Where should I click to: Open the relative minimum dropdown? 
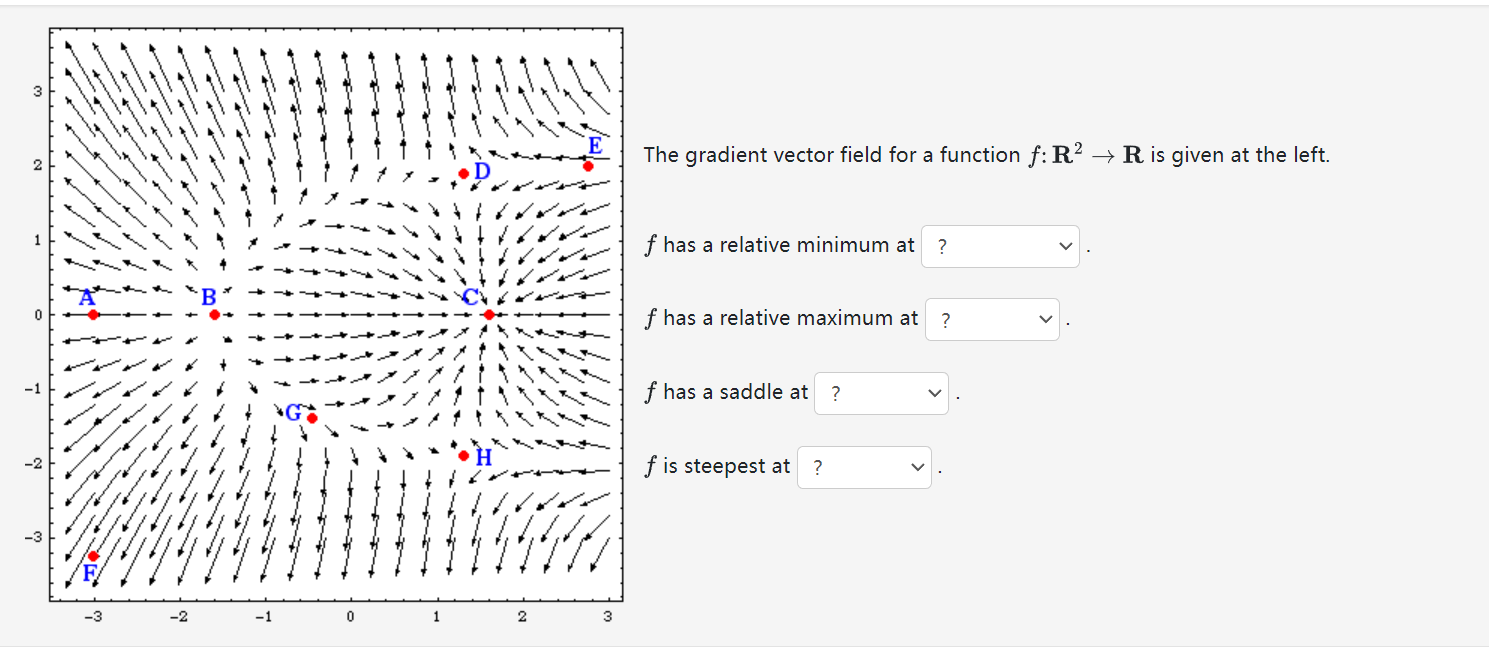pyautogui.click(x=1000, y=246)
